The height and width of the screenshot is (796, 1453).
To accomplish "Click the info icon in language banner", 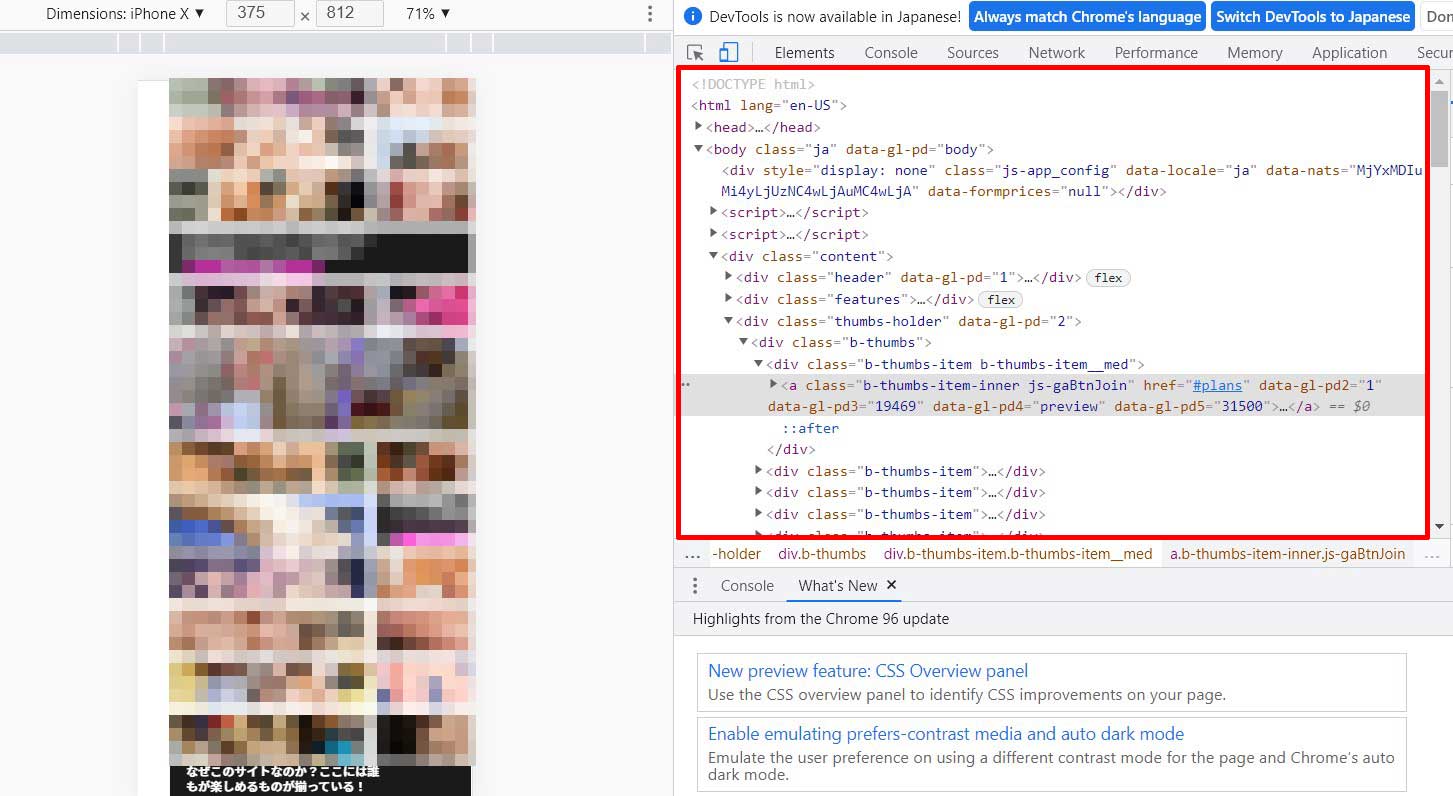I will click(x=693, y=17).
